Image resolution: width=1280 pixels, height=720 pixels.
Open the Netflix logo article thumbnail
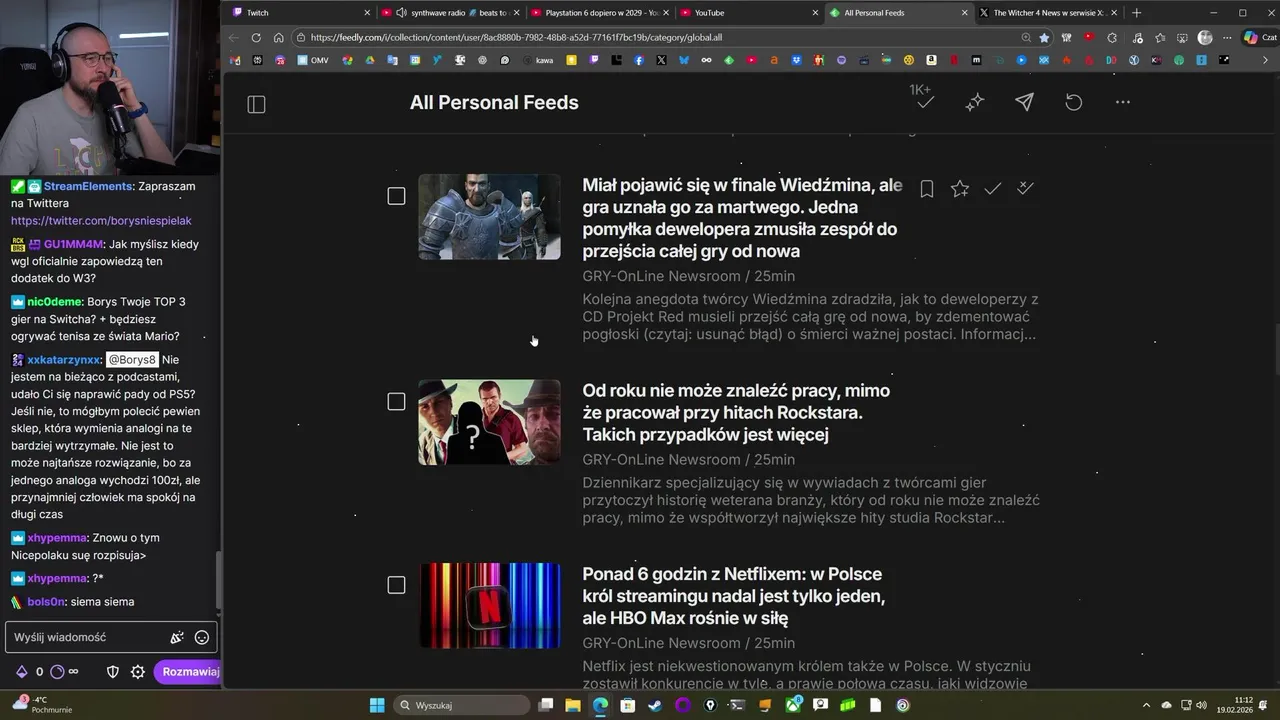489,605
